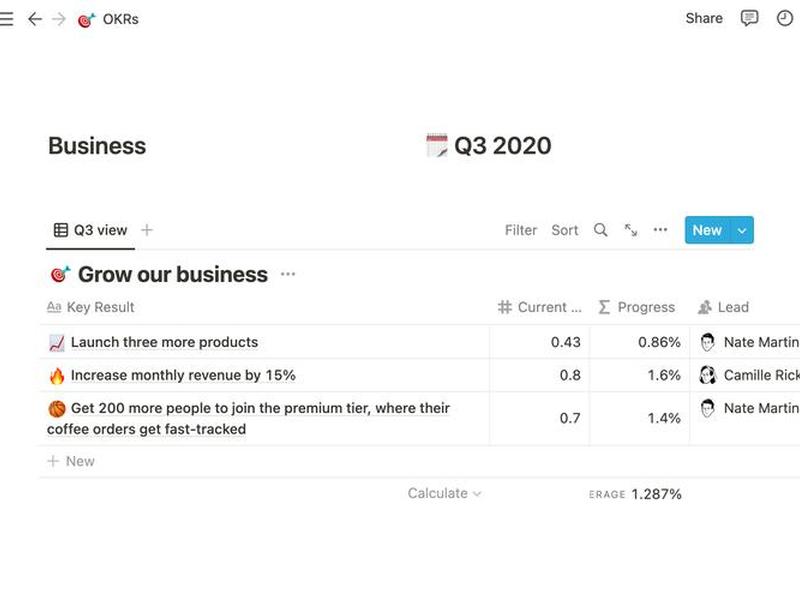Open the Sort option
The width and height of the screenshot is (800, 600).
tap(565, 230)
